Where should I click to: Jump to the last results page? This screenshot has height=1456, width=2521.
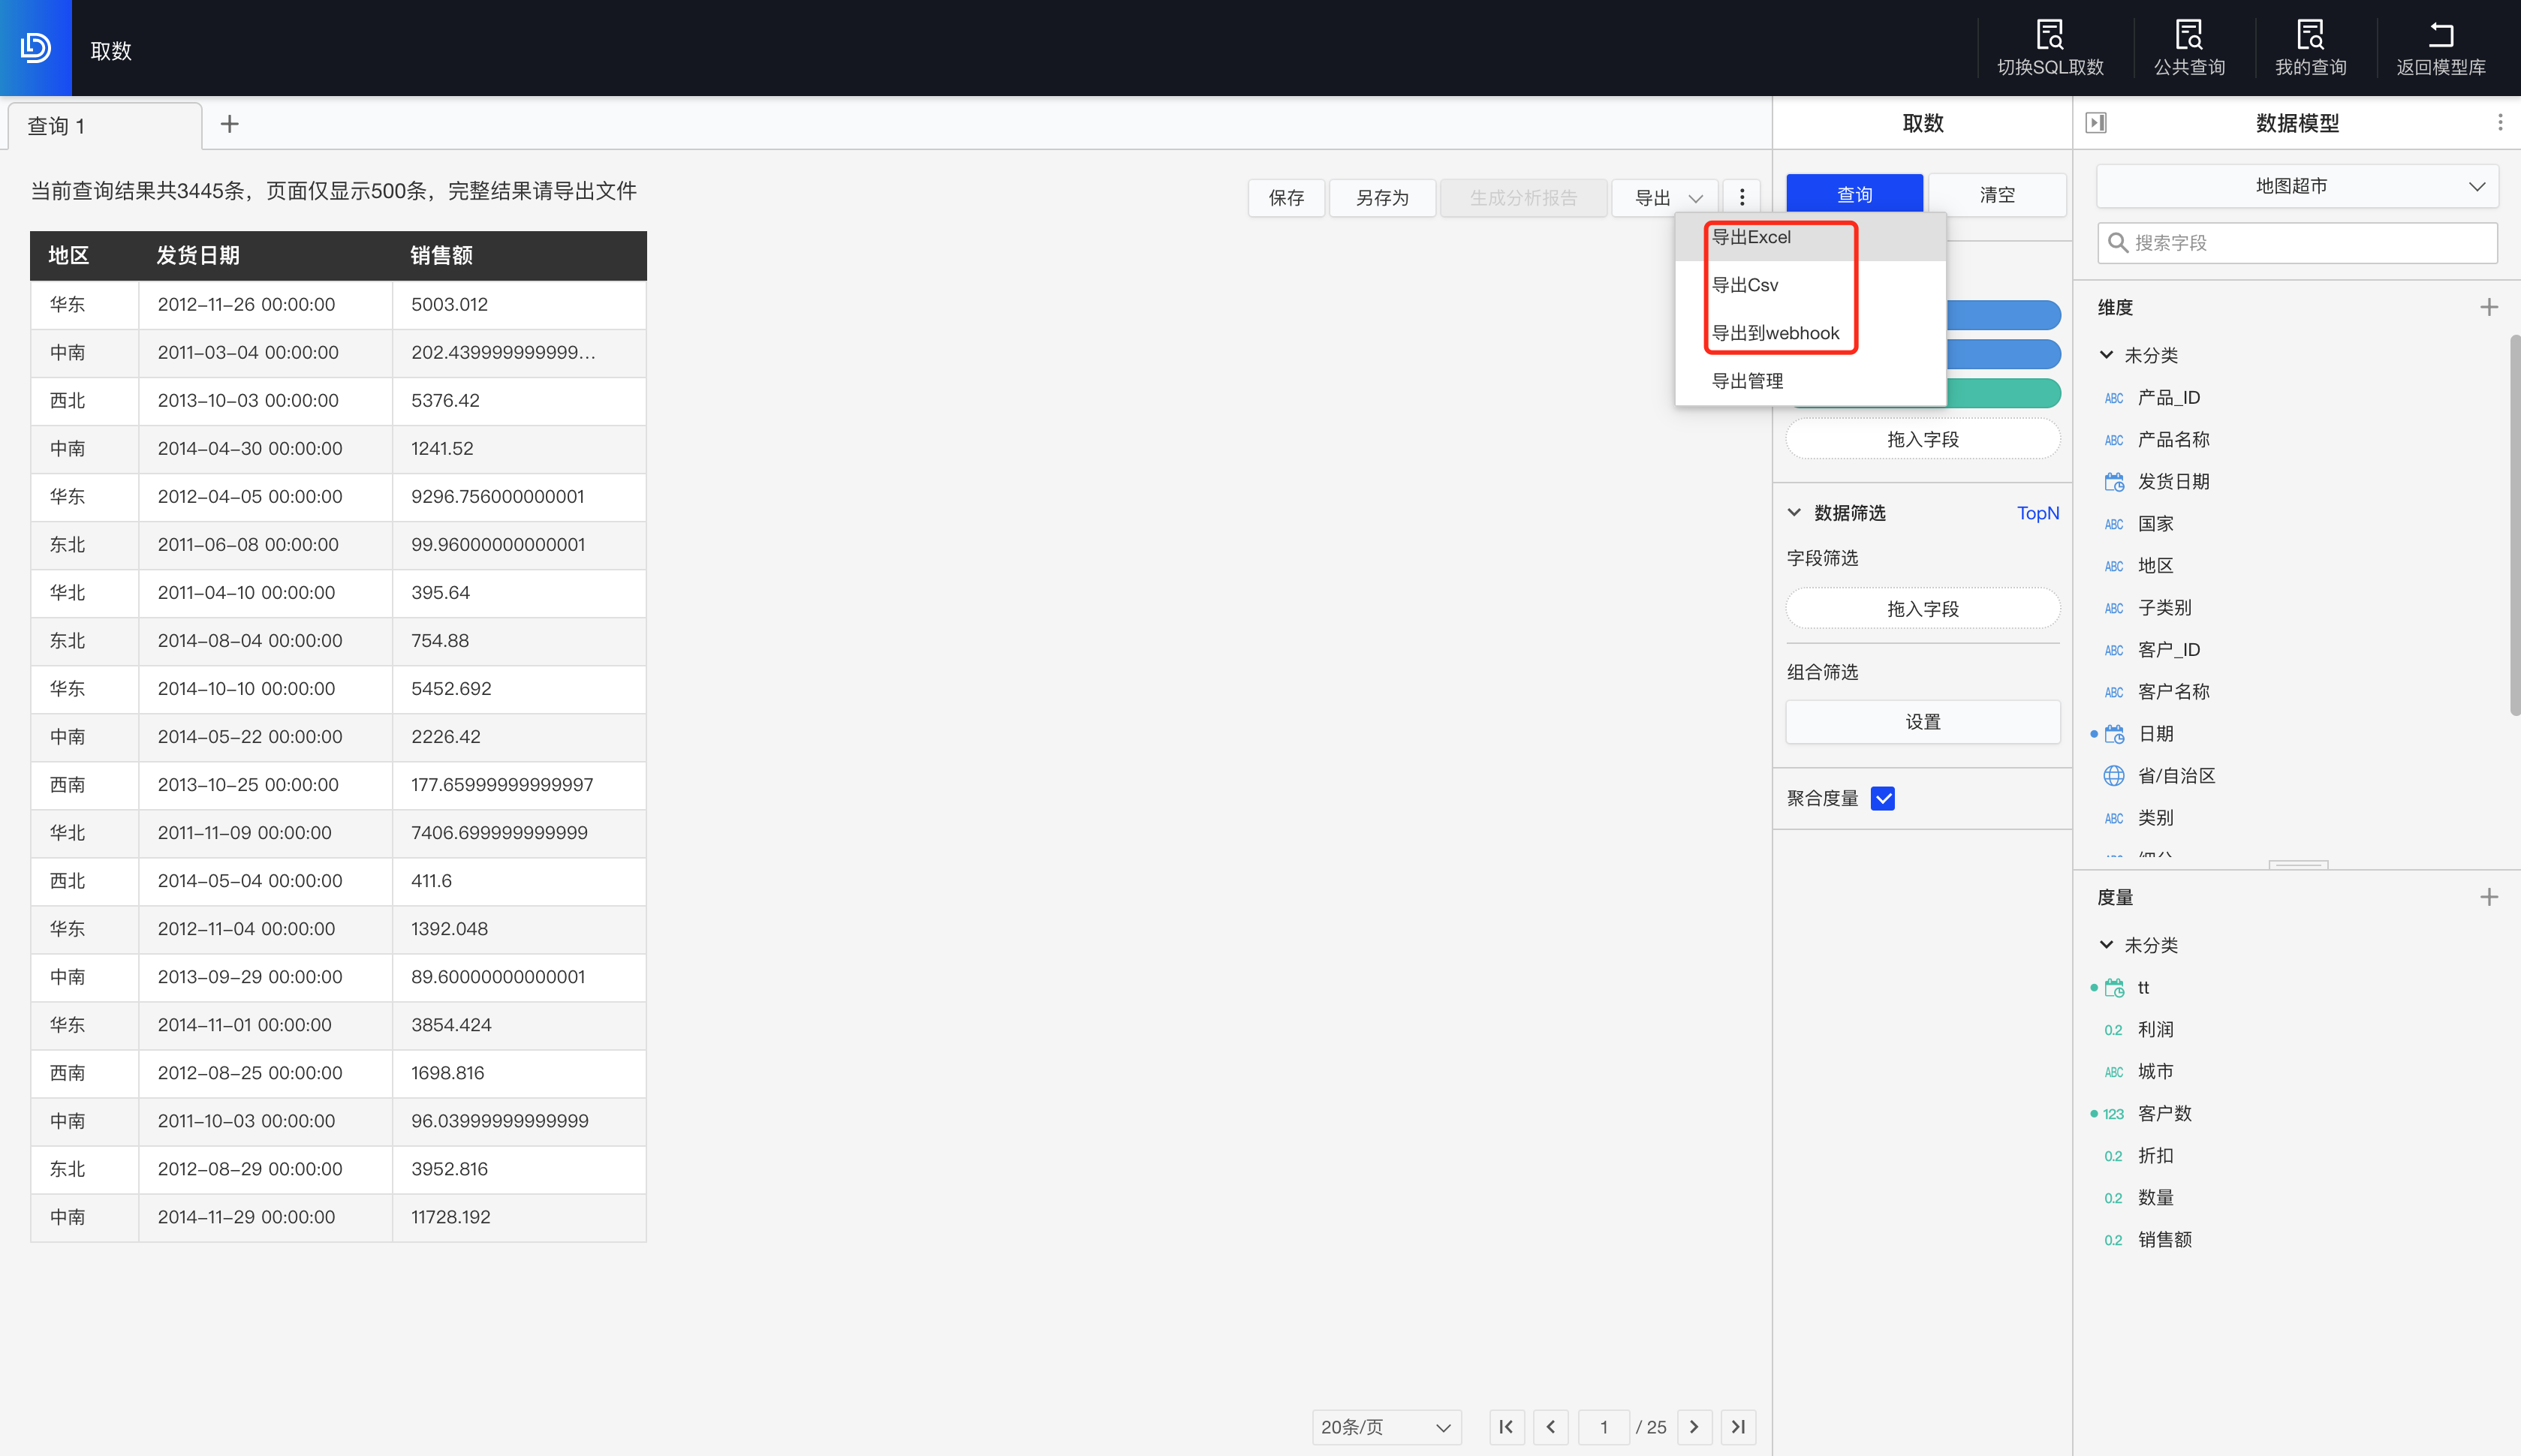[1738, 1427]
